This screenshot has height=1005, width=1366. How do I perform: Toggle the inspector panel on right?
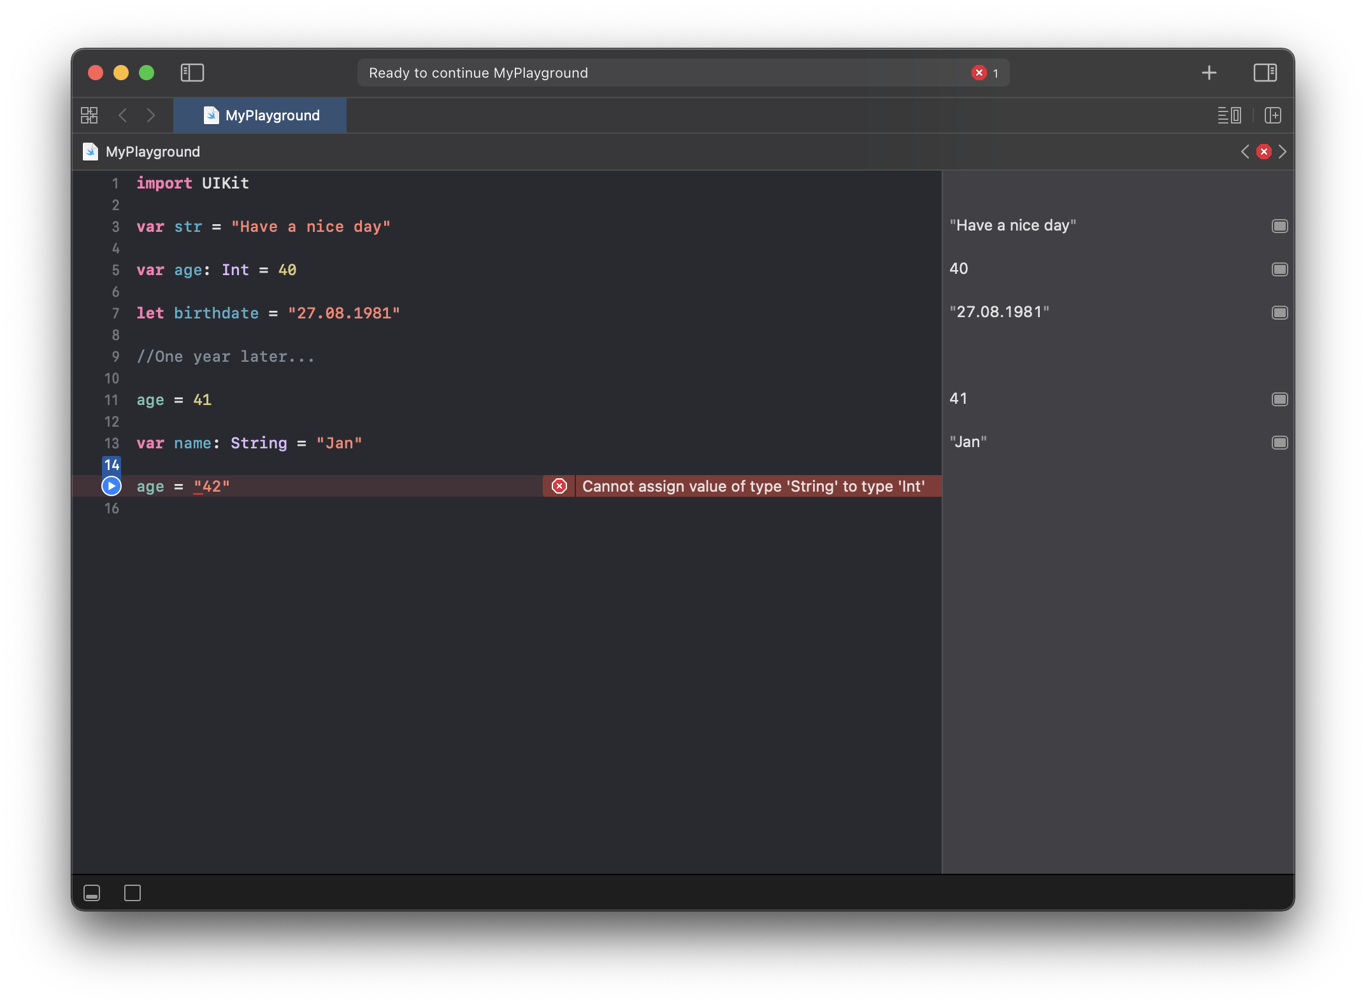[x=1265, y=72]
